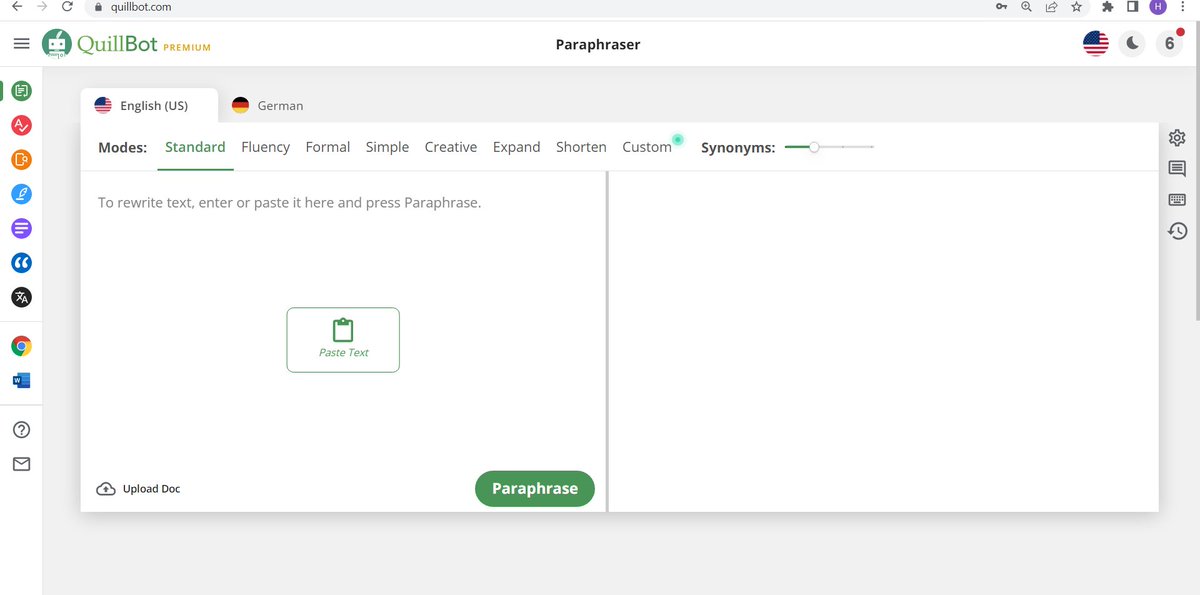Click the browser zoom magnifier icon
This screenshot has width=1200, height=595.
(x=1027, y=7)
